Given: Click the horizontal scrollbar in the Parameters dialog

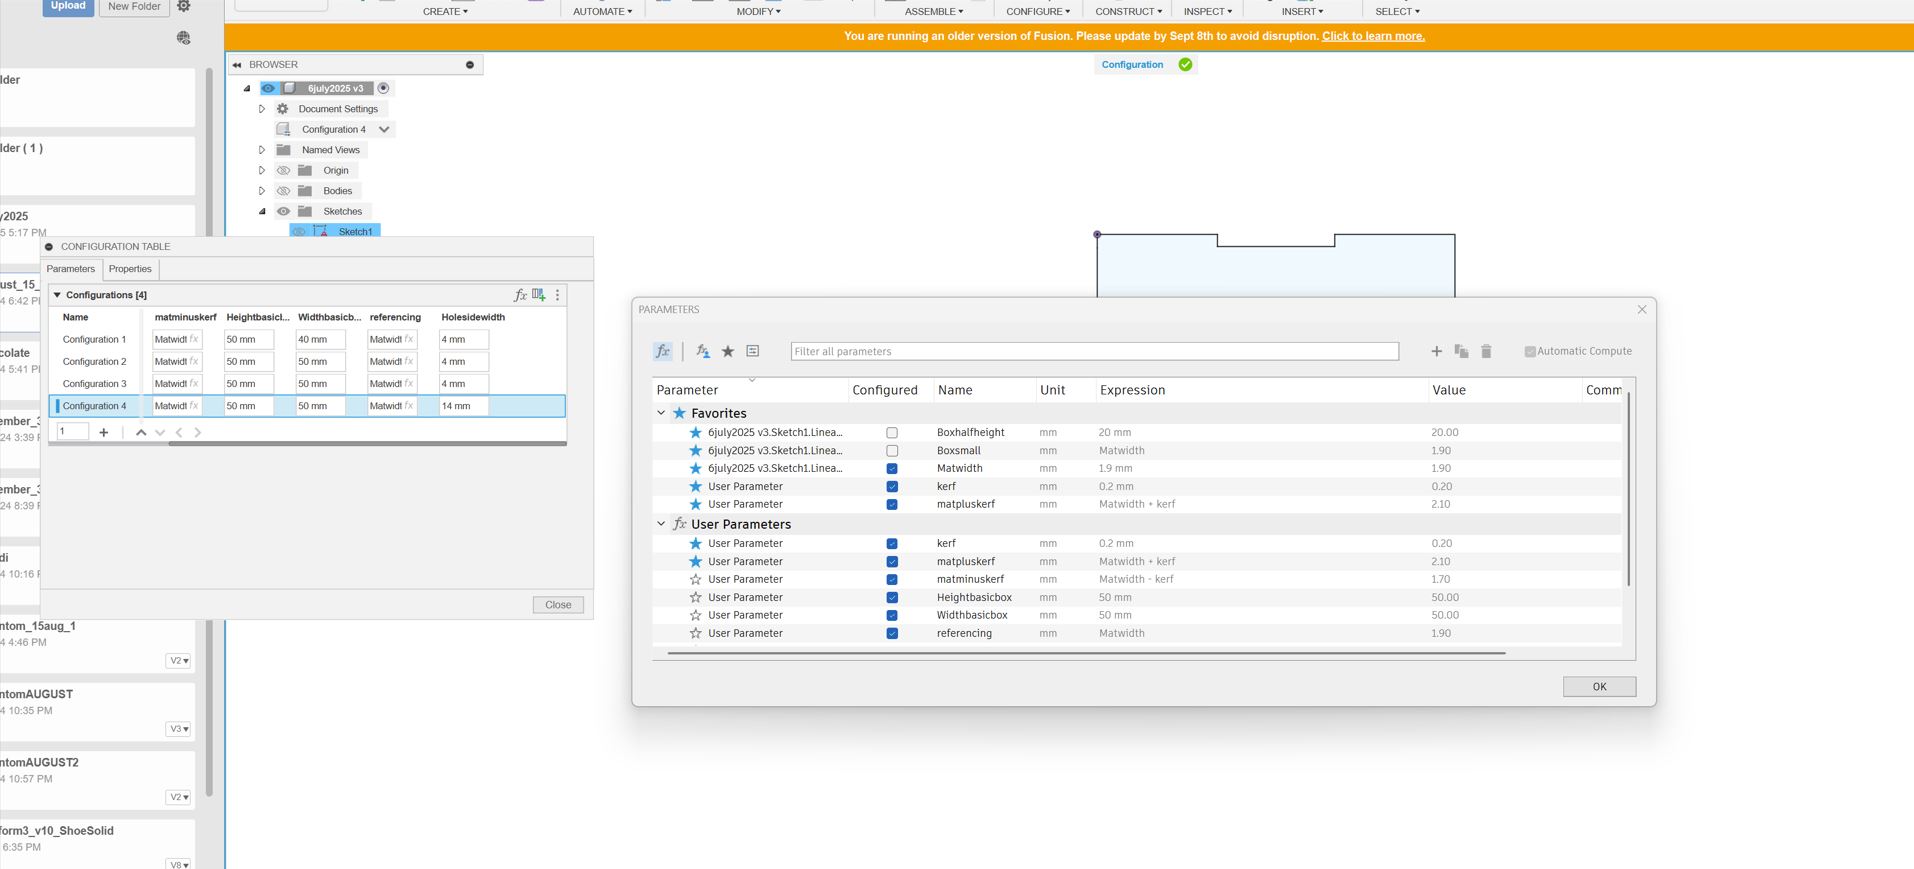Looking at the screenshot, I should tap(1086, 653).
